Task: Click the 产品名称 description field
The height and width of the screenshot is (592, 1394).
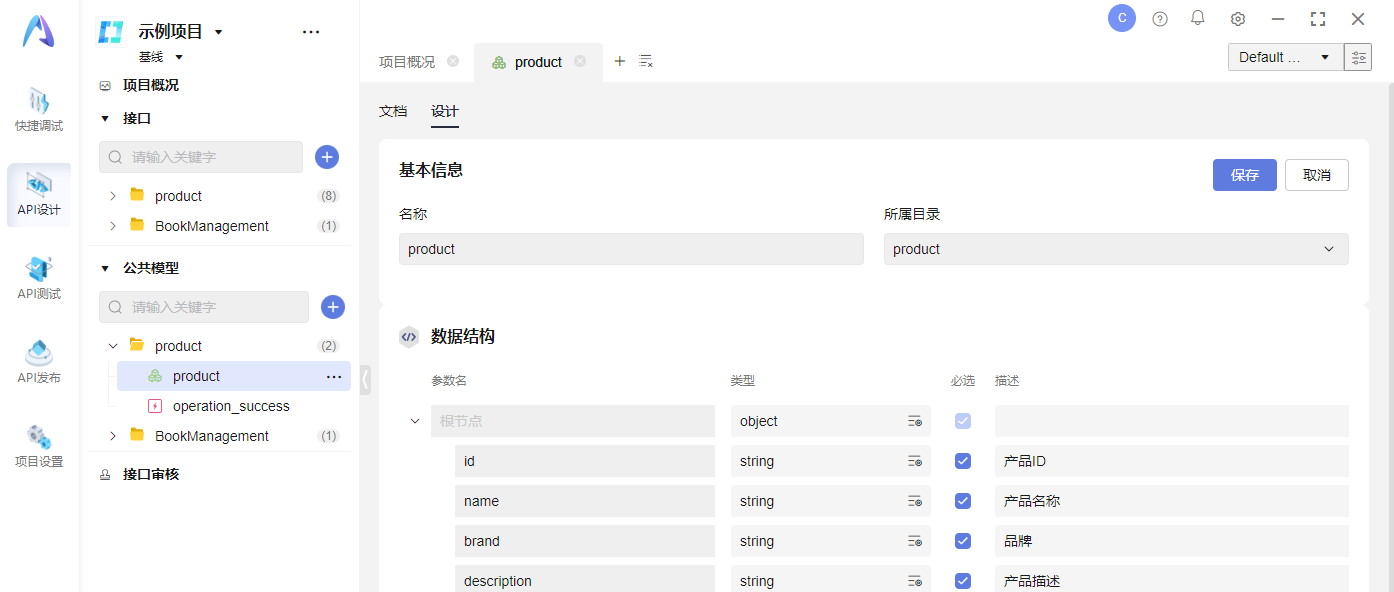Action: coord(1172,501)
